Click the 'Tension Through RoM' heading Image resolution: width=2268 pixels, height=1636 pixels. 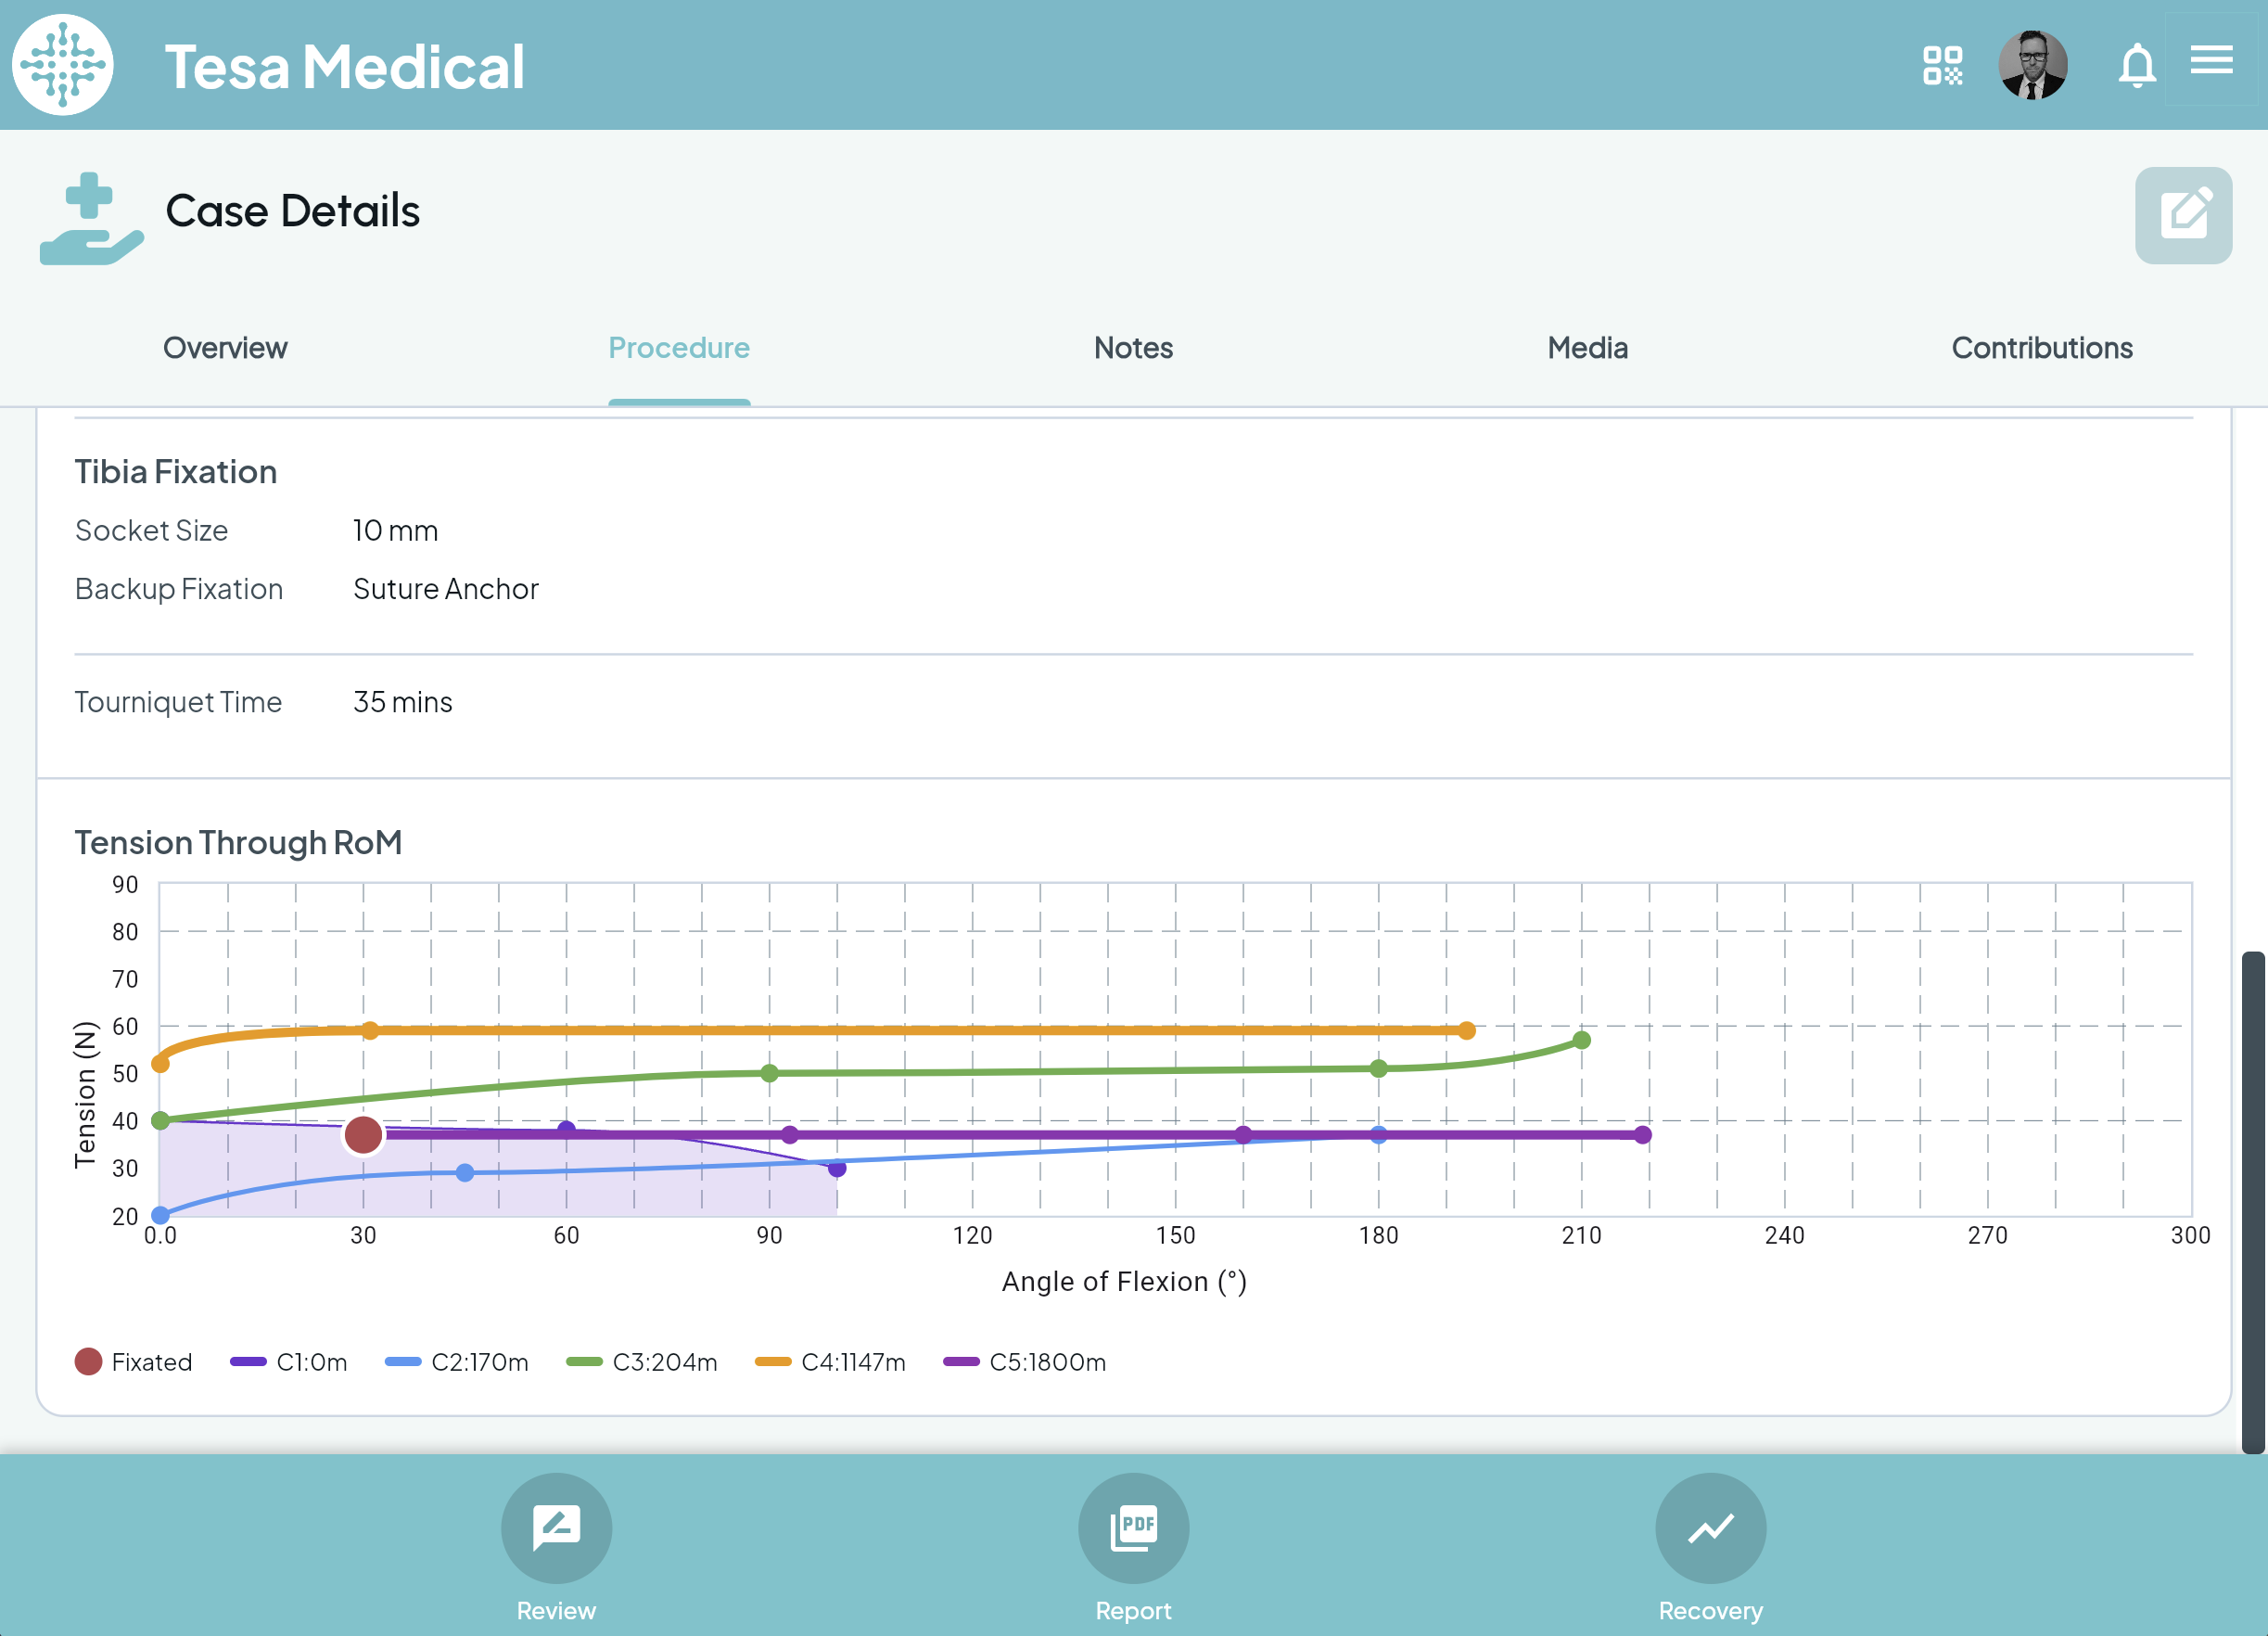point(238,843)
